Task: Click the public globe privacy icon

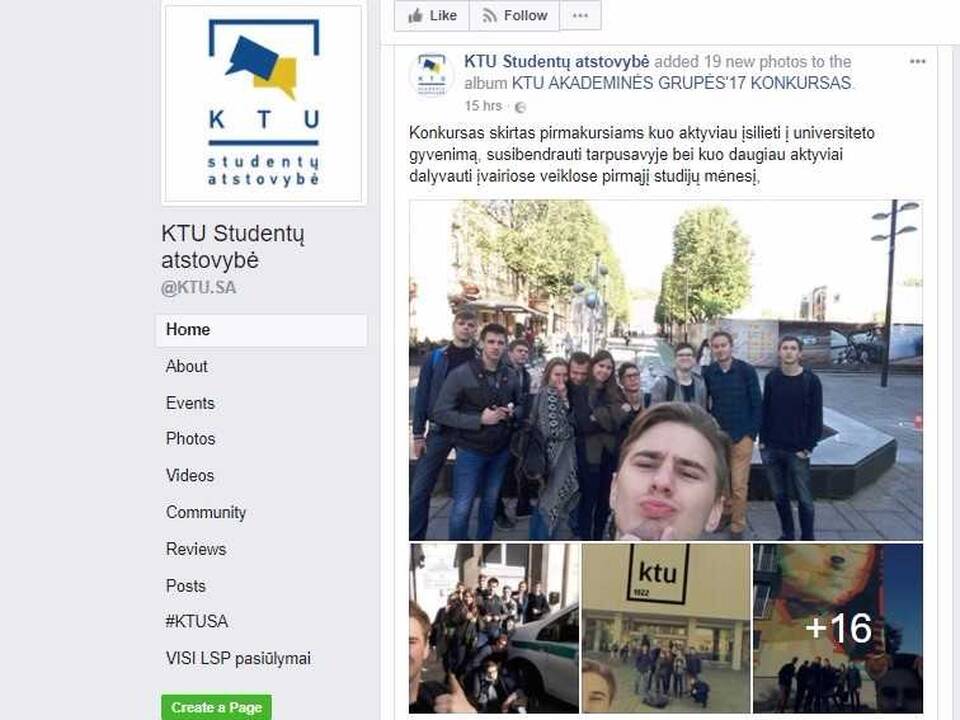Action: point(520,107)
